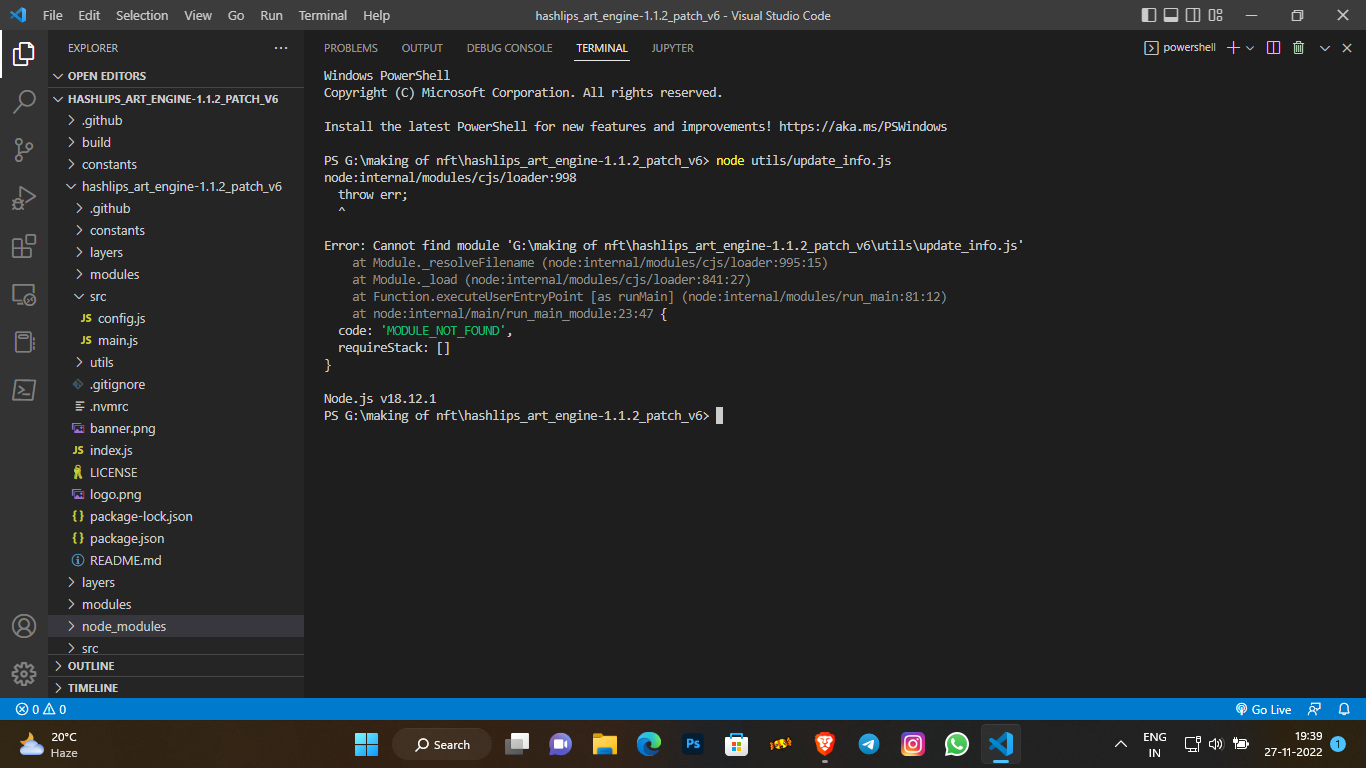Open the Remote Explorer icon
This screenshot has width=1366, height=768.
tap(24, 294)
